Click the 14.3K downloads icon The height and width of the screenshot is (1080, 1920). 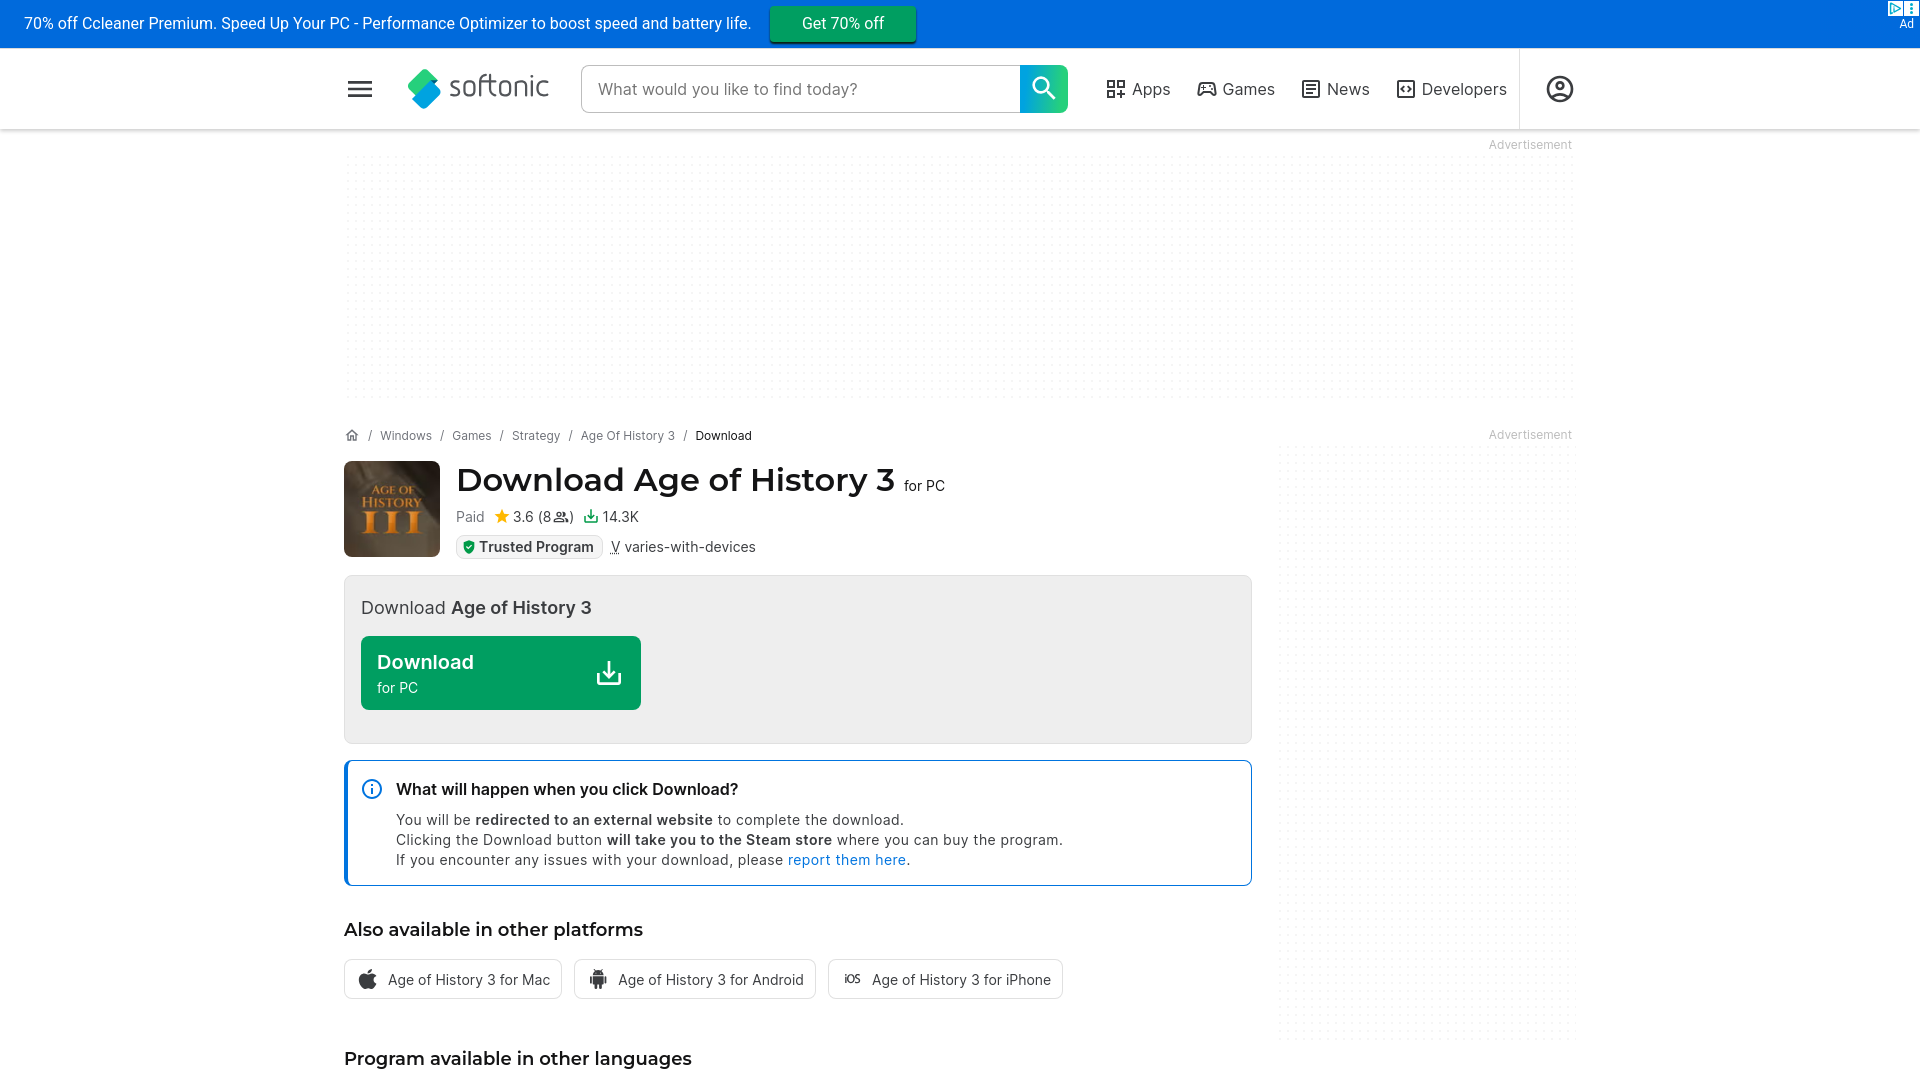click(x=591, y=517)
